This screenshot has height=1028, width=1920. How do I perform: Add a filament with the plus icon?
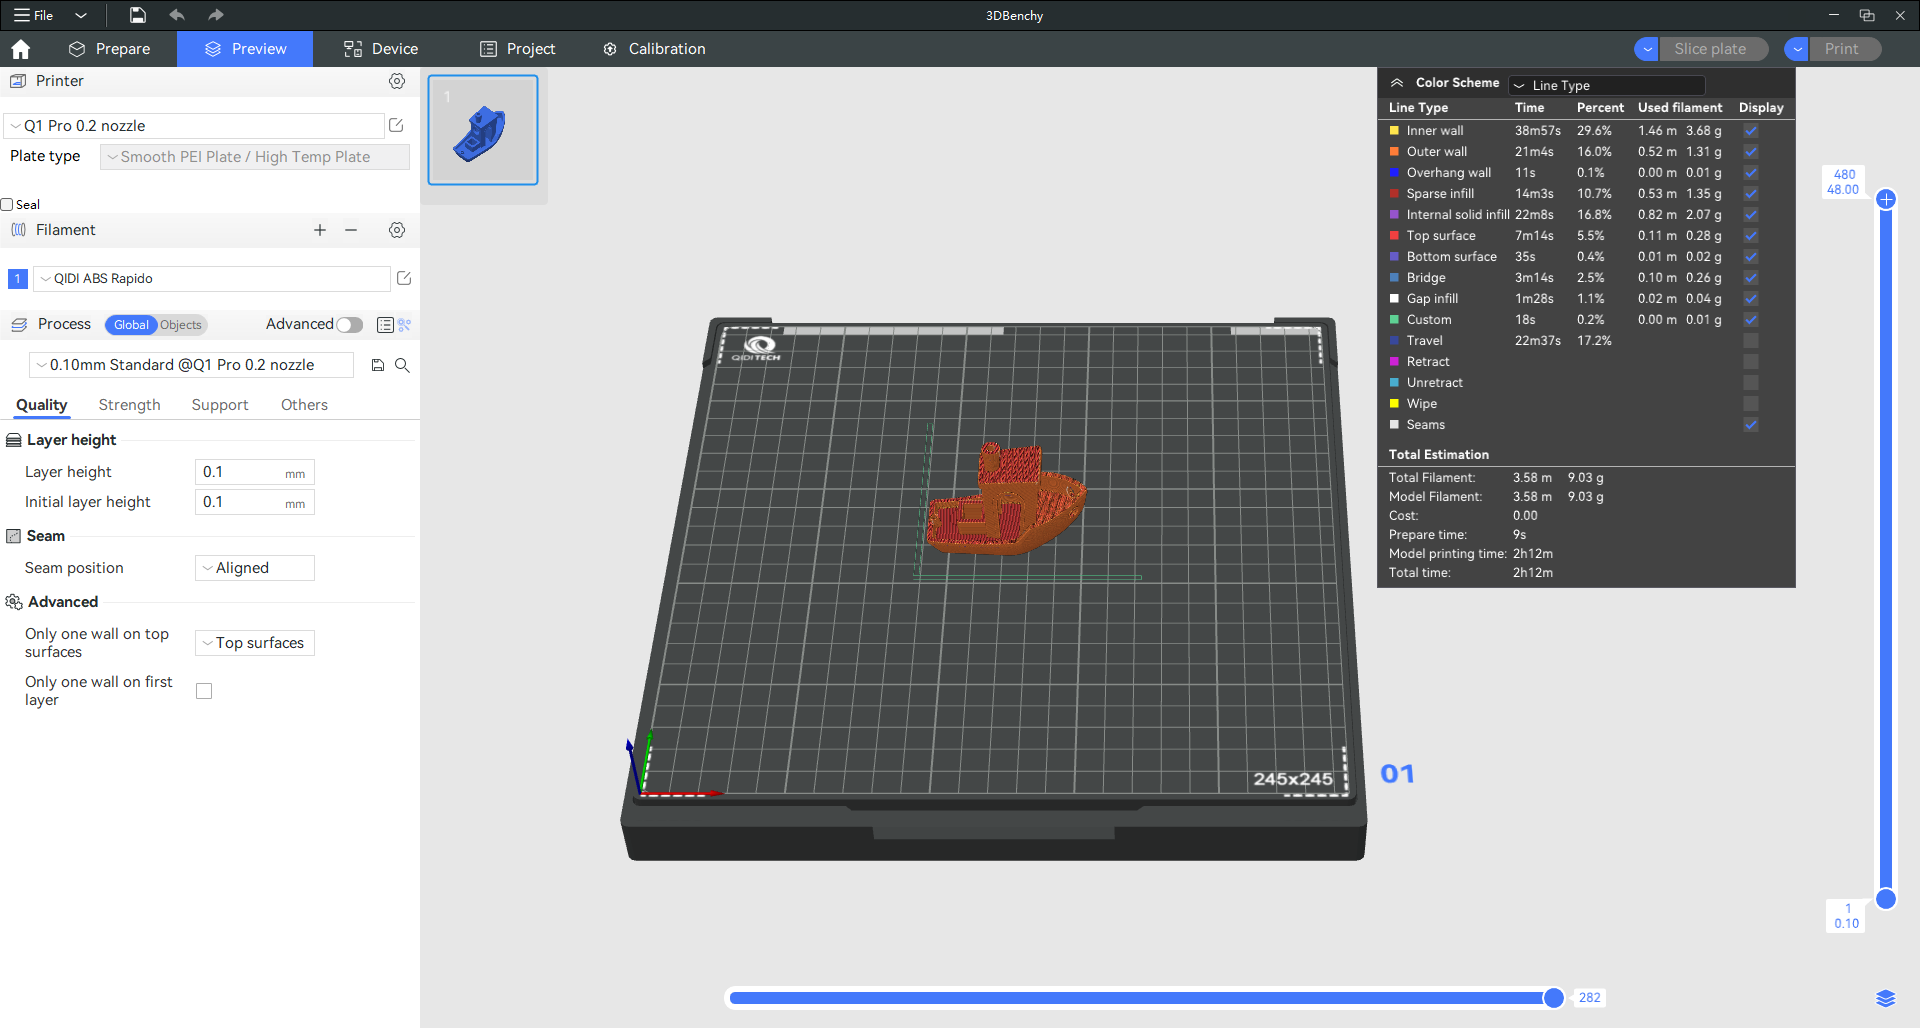coord(320,230)
